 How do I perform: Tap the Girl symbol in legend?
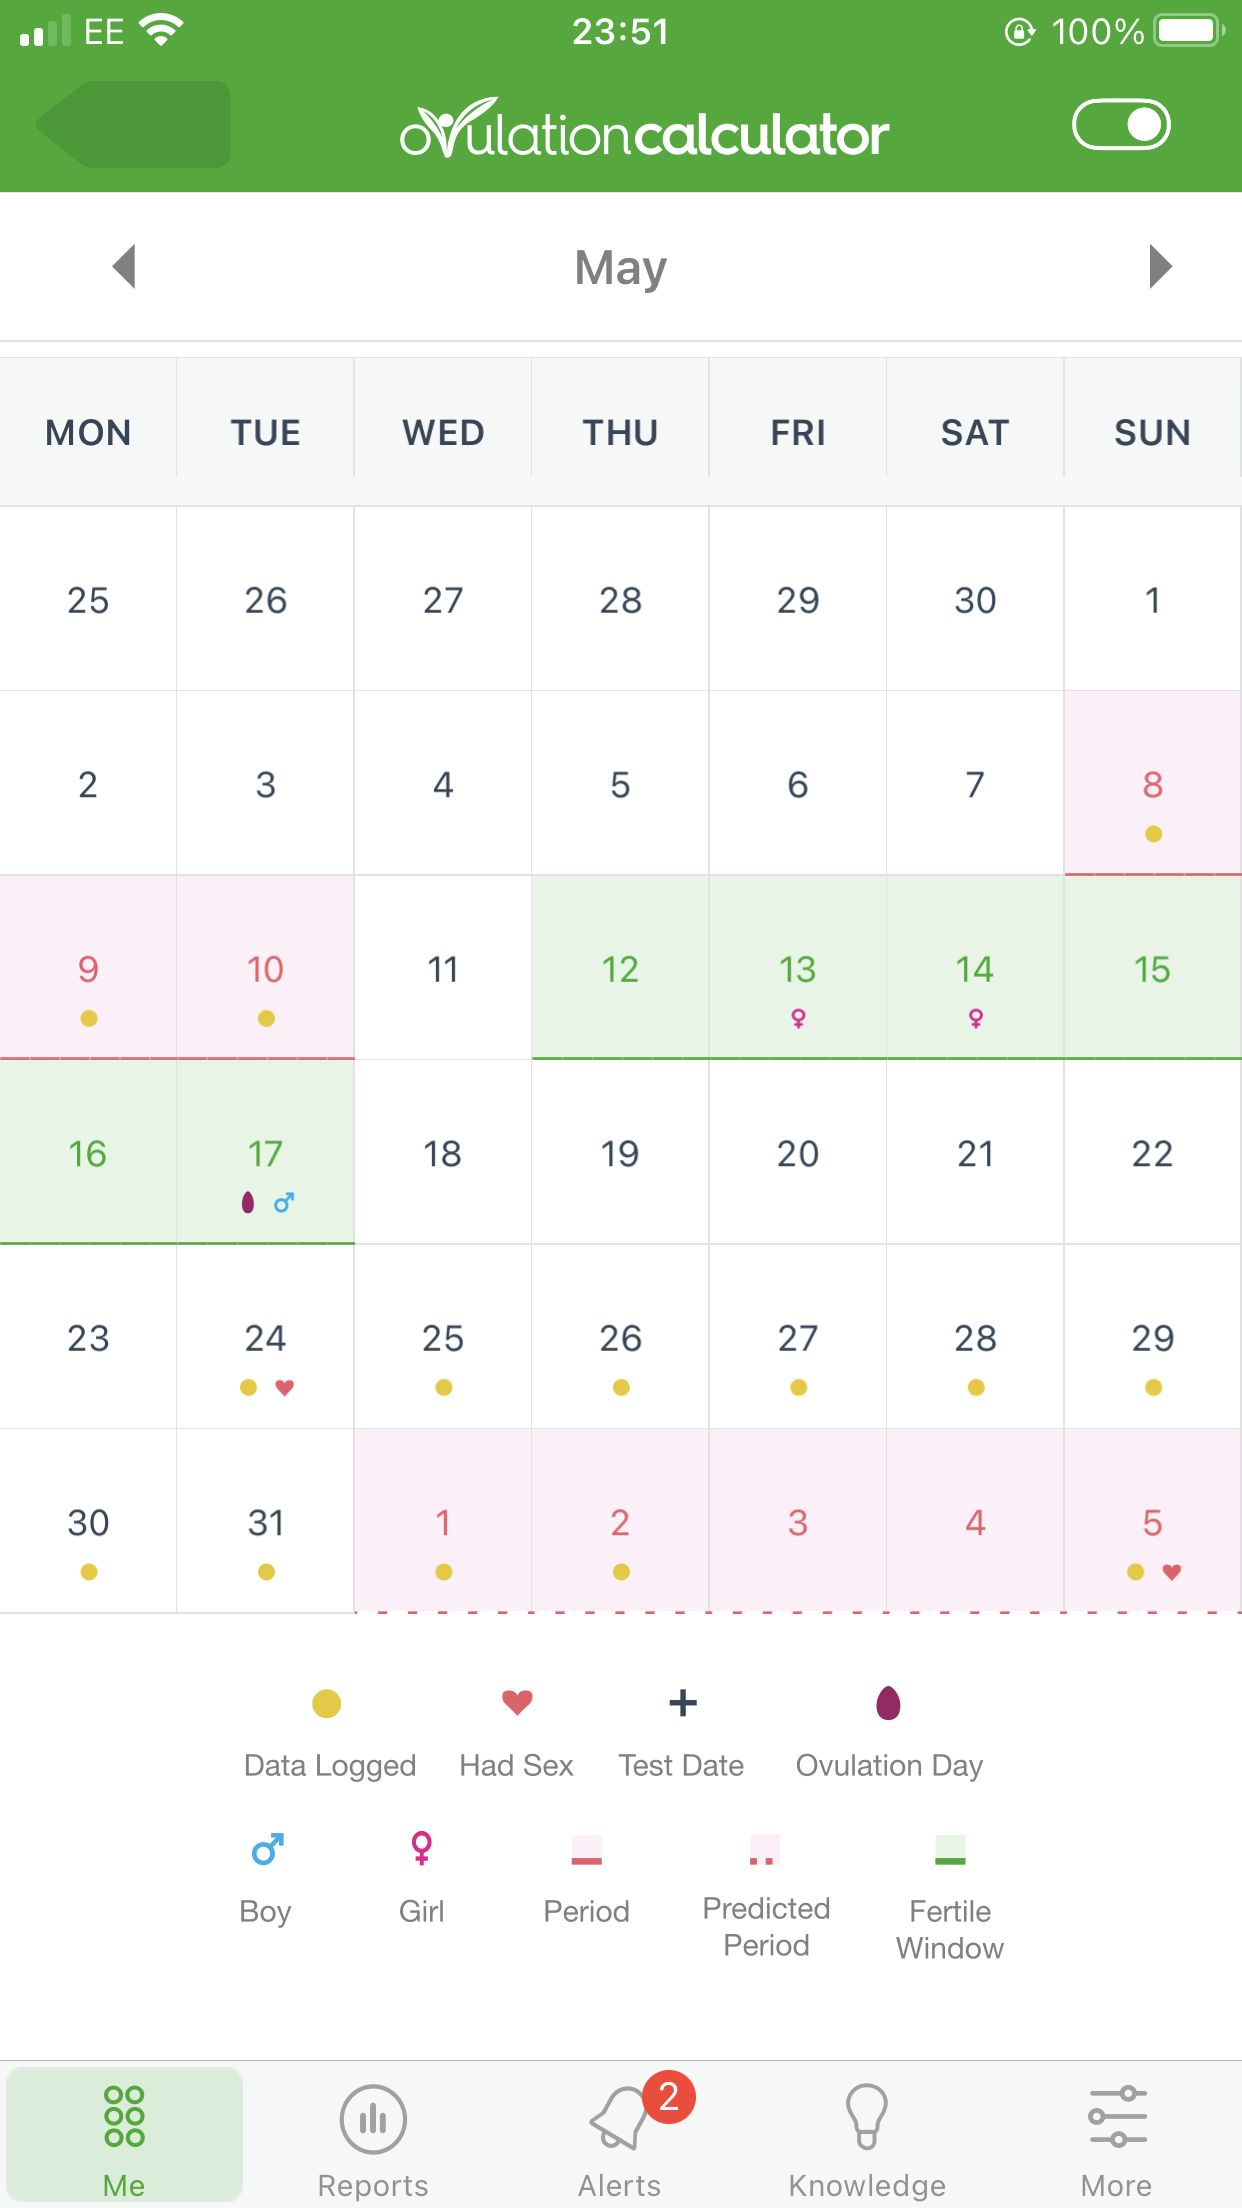tap(421, 1848)
